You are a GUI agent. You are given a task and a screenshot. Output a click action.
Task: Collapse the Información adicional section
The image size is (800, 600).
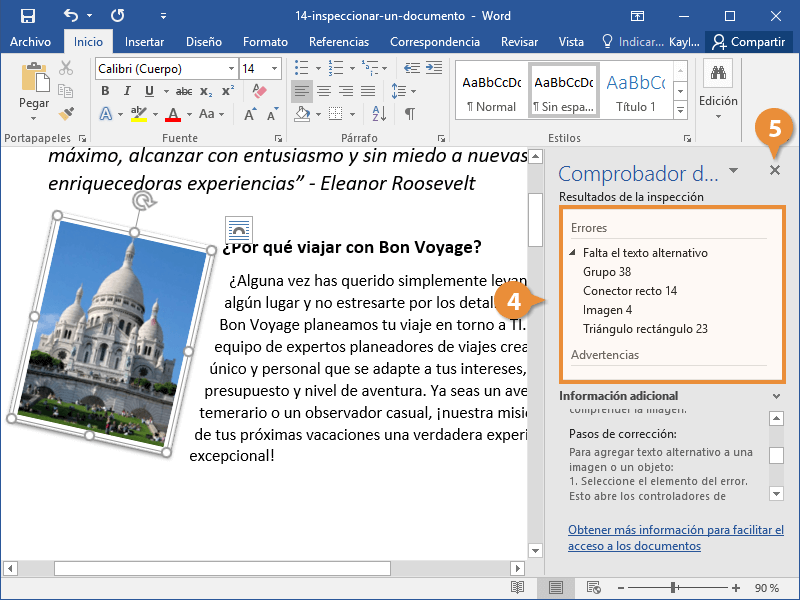click(x=776, y=396)
